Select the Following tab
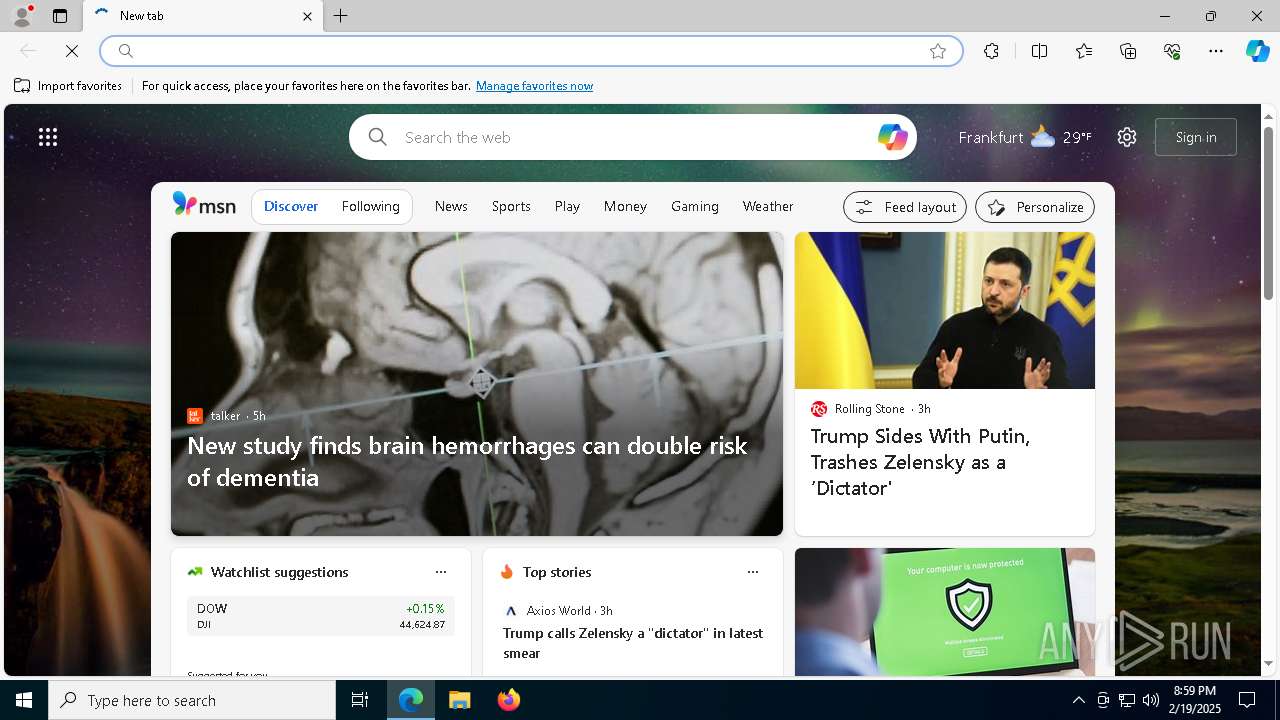The width and height of the screenshot is (1280, 720). pyautogui.click(x=370, y=206)
